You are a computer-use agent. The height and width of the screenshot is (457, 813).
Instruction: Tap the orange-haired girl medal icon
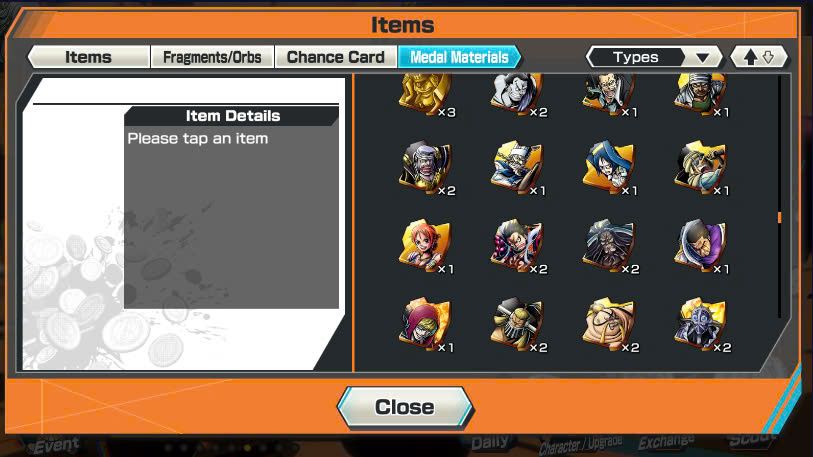(426, 246)
